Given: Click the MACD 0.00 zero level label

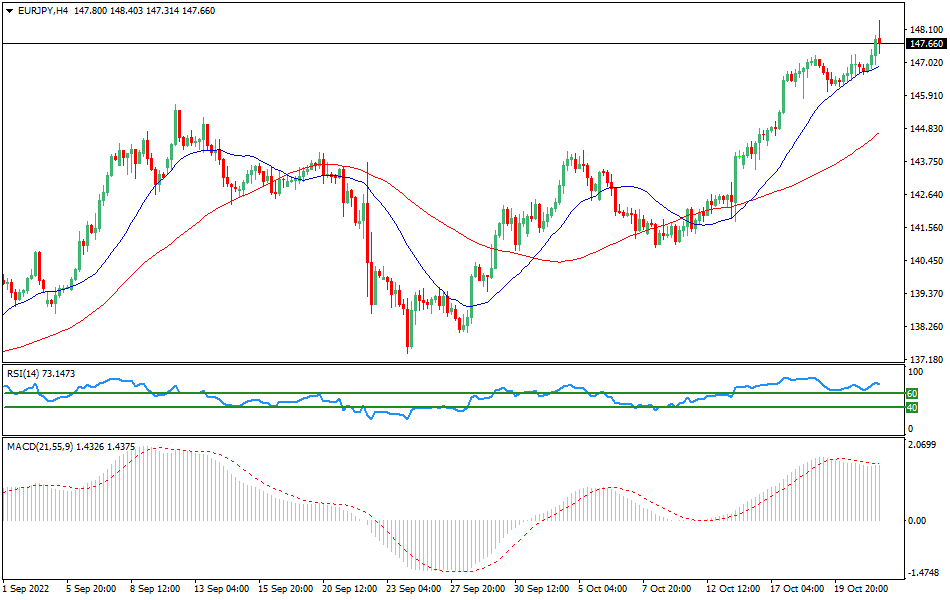Looking at the screenshot, I should click(x=917, y=520).
